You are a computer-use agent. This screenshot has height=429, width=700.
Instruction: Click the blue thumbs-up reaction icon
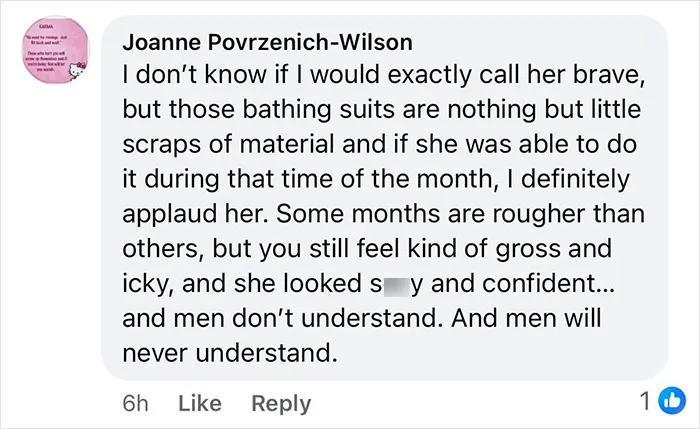click(x=673, y=400)
